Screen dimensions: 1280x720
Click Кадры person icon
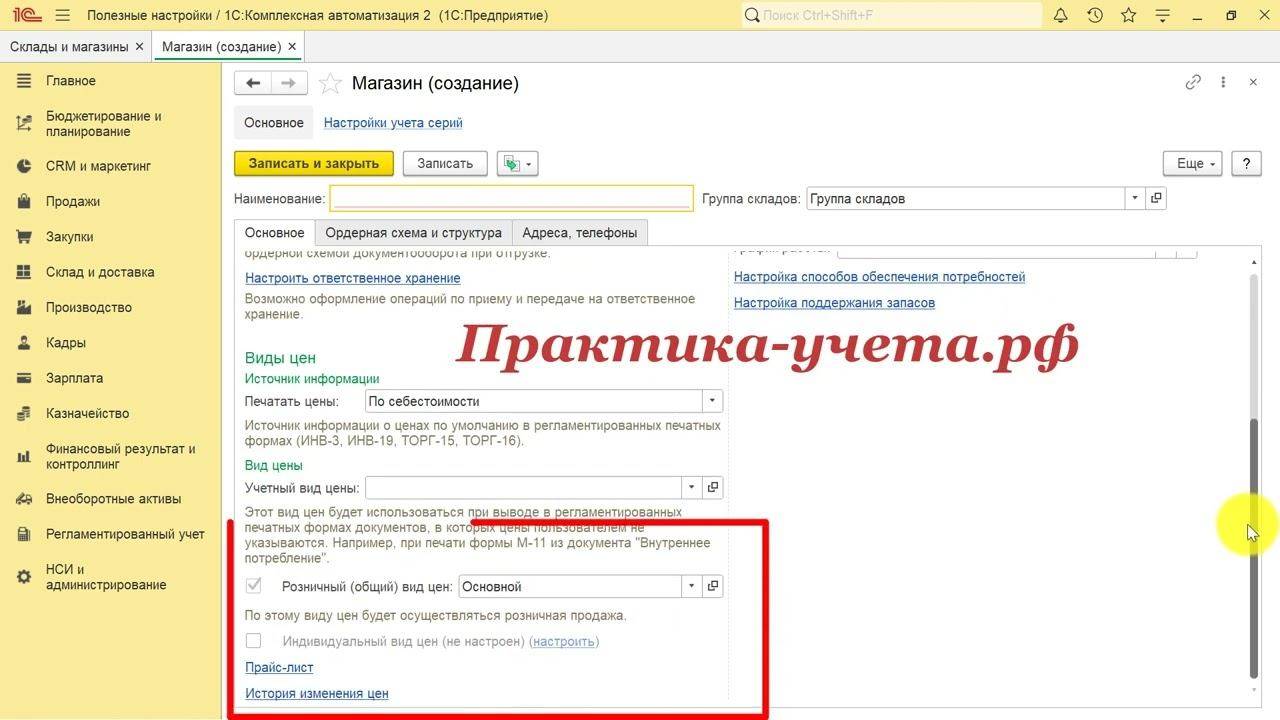[25, 343]
